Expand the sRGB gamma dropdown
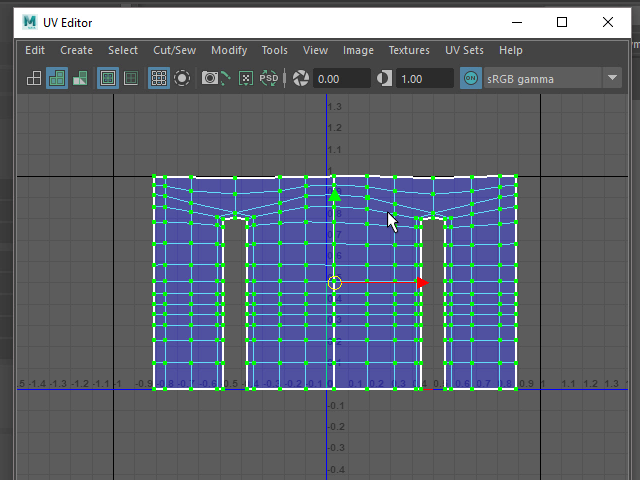This screenshot has width=640, height=480. click(612, 78)
